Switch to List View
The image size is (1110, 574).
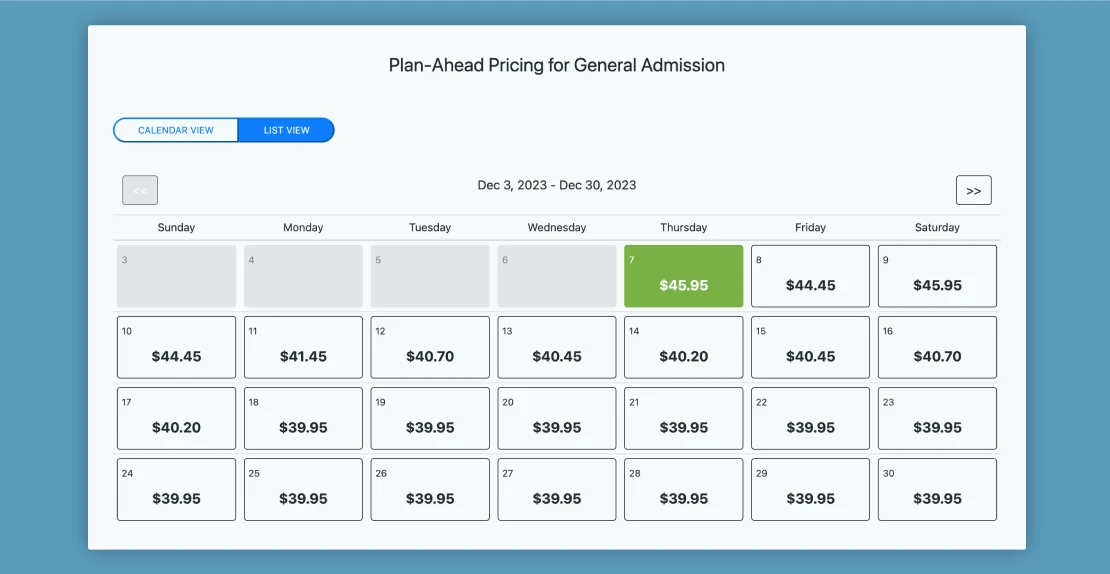pyautogui.click(x=286, y=130)
